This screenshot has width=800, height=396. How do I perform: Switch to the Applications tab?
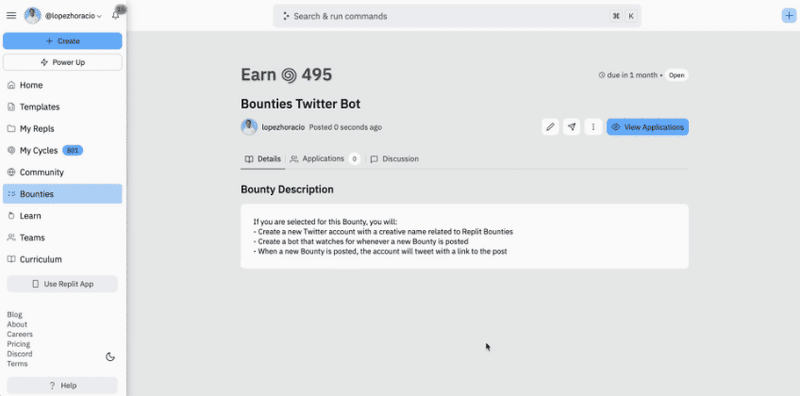pos(325,159)
